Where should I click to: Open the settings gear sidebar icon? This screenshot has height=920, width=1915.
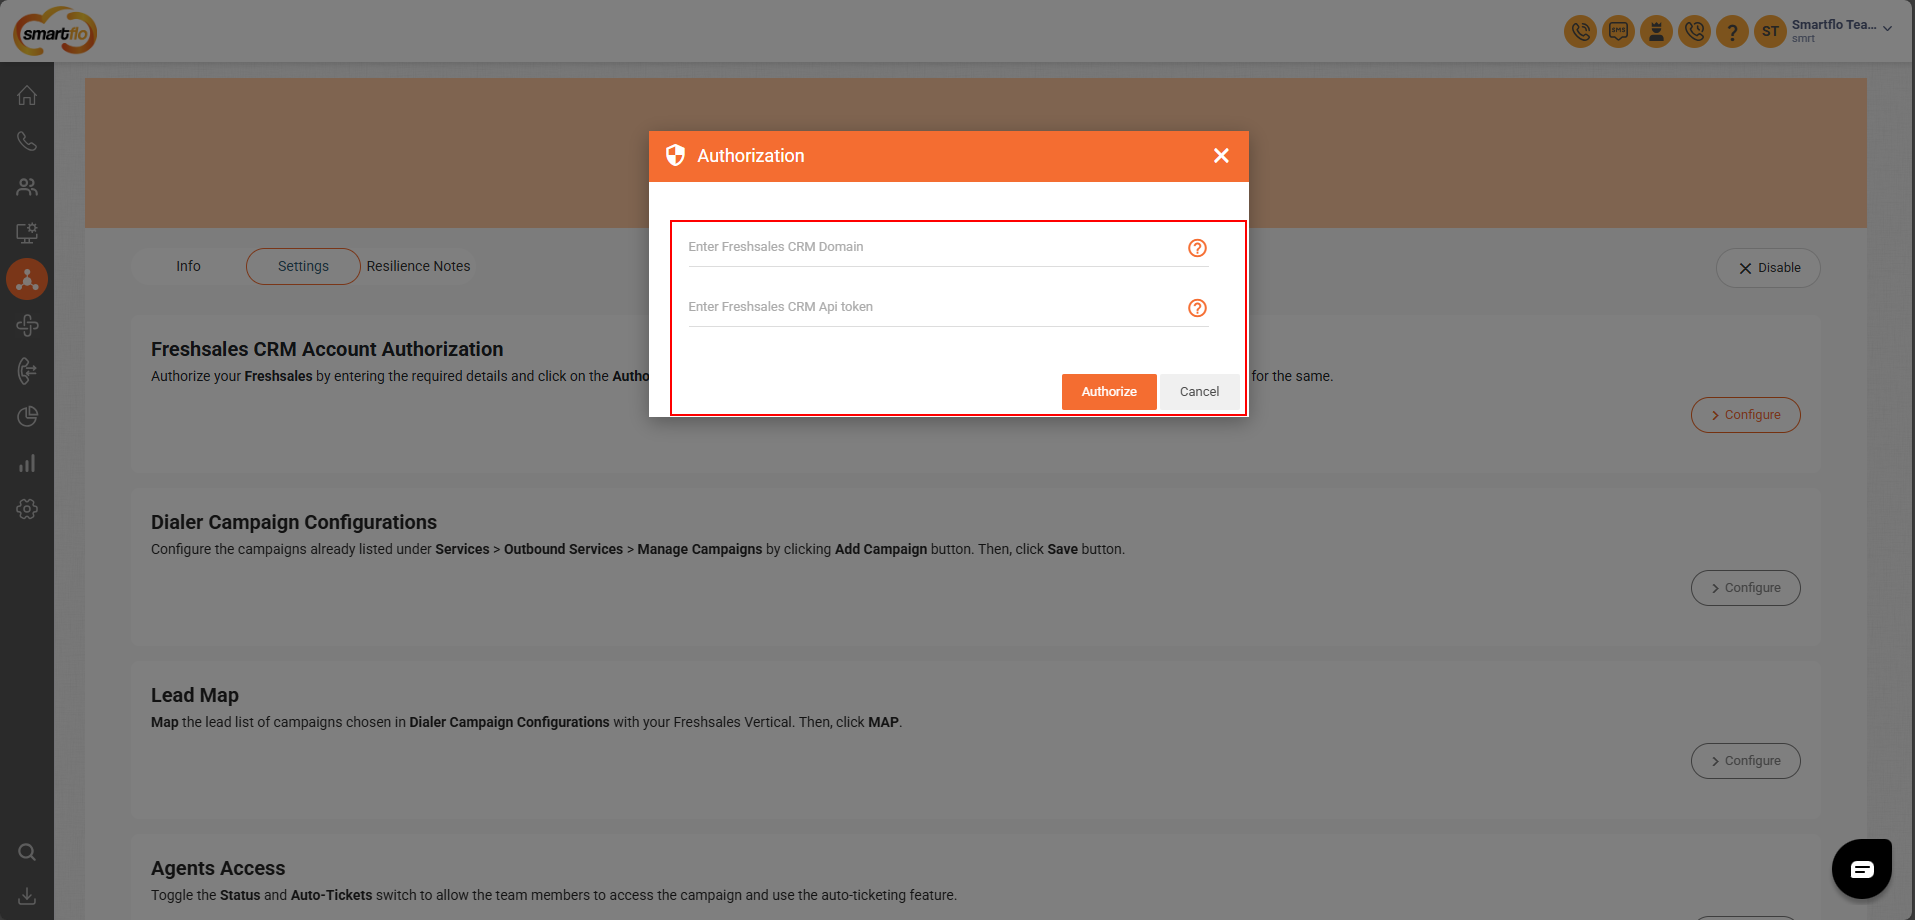click(27, 509)
